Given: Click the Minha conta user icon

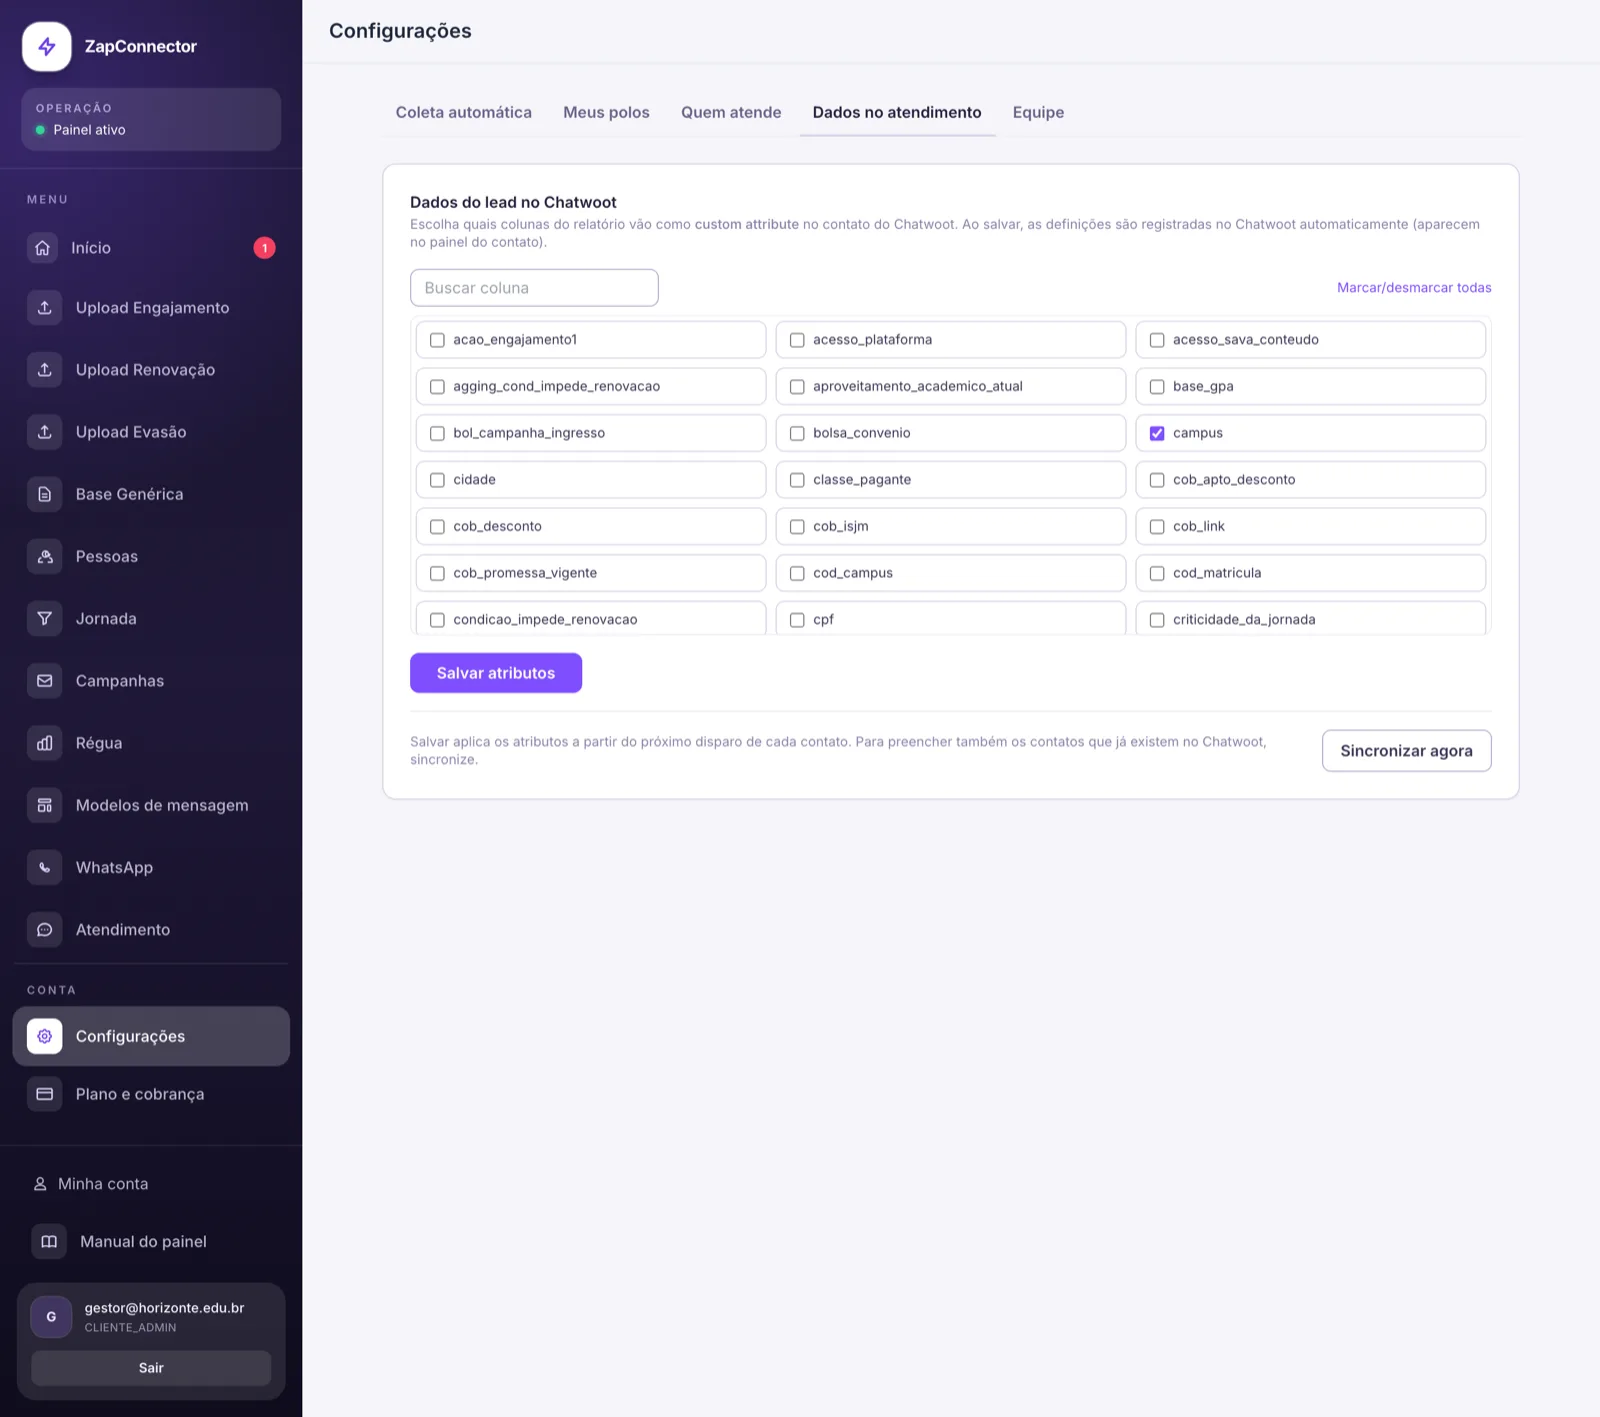Looking at the screenshot, I should [40, 1184].
